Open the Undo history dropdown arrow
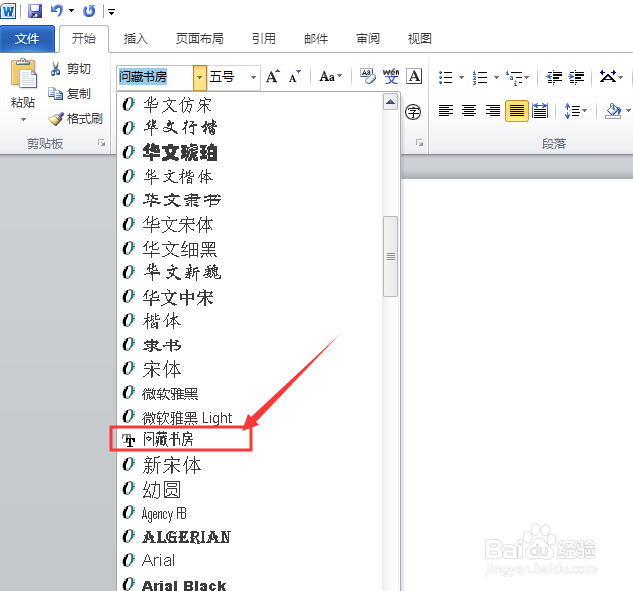This screenshot has height=591, width=633. (71, 11)
